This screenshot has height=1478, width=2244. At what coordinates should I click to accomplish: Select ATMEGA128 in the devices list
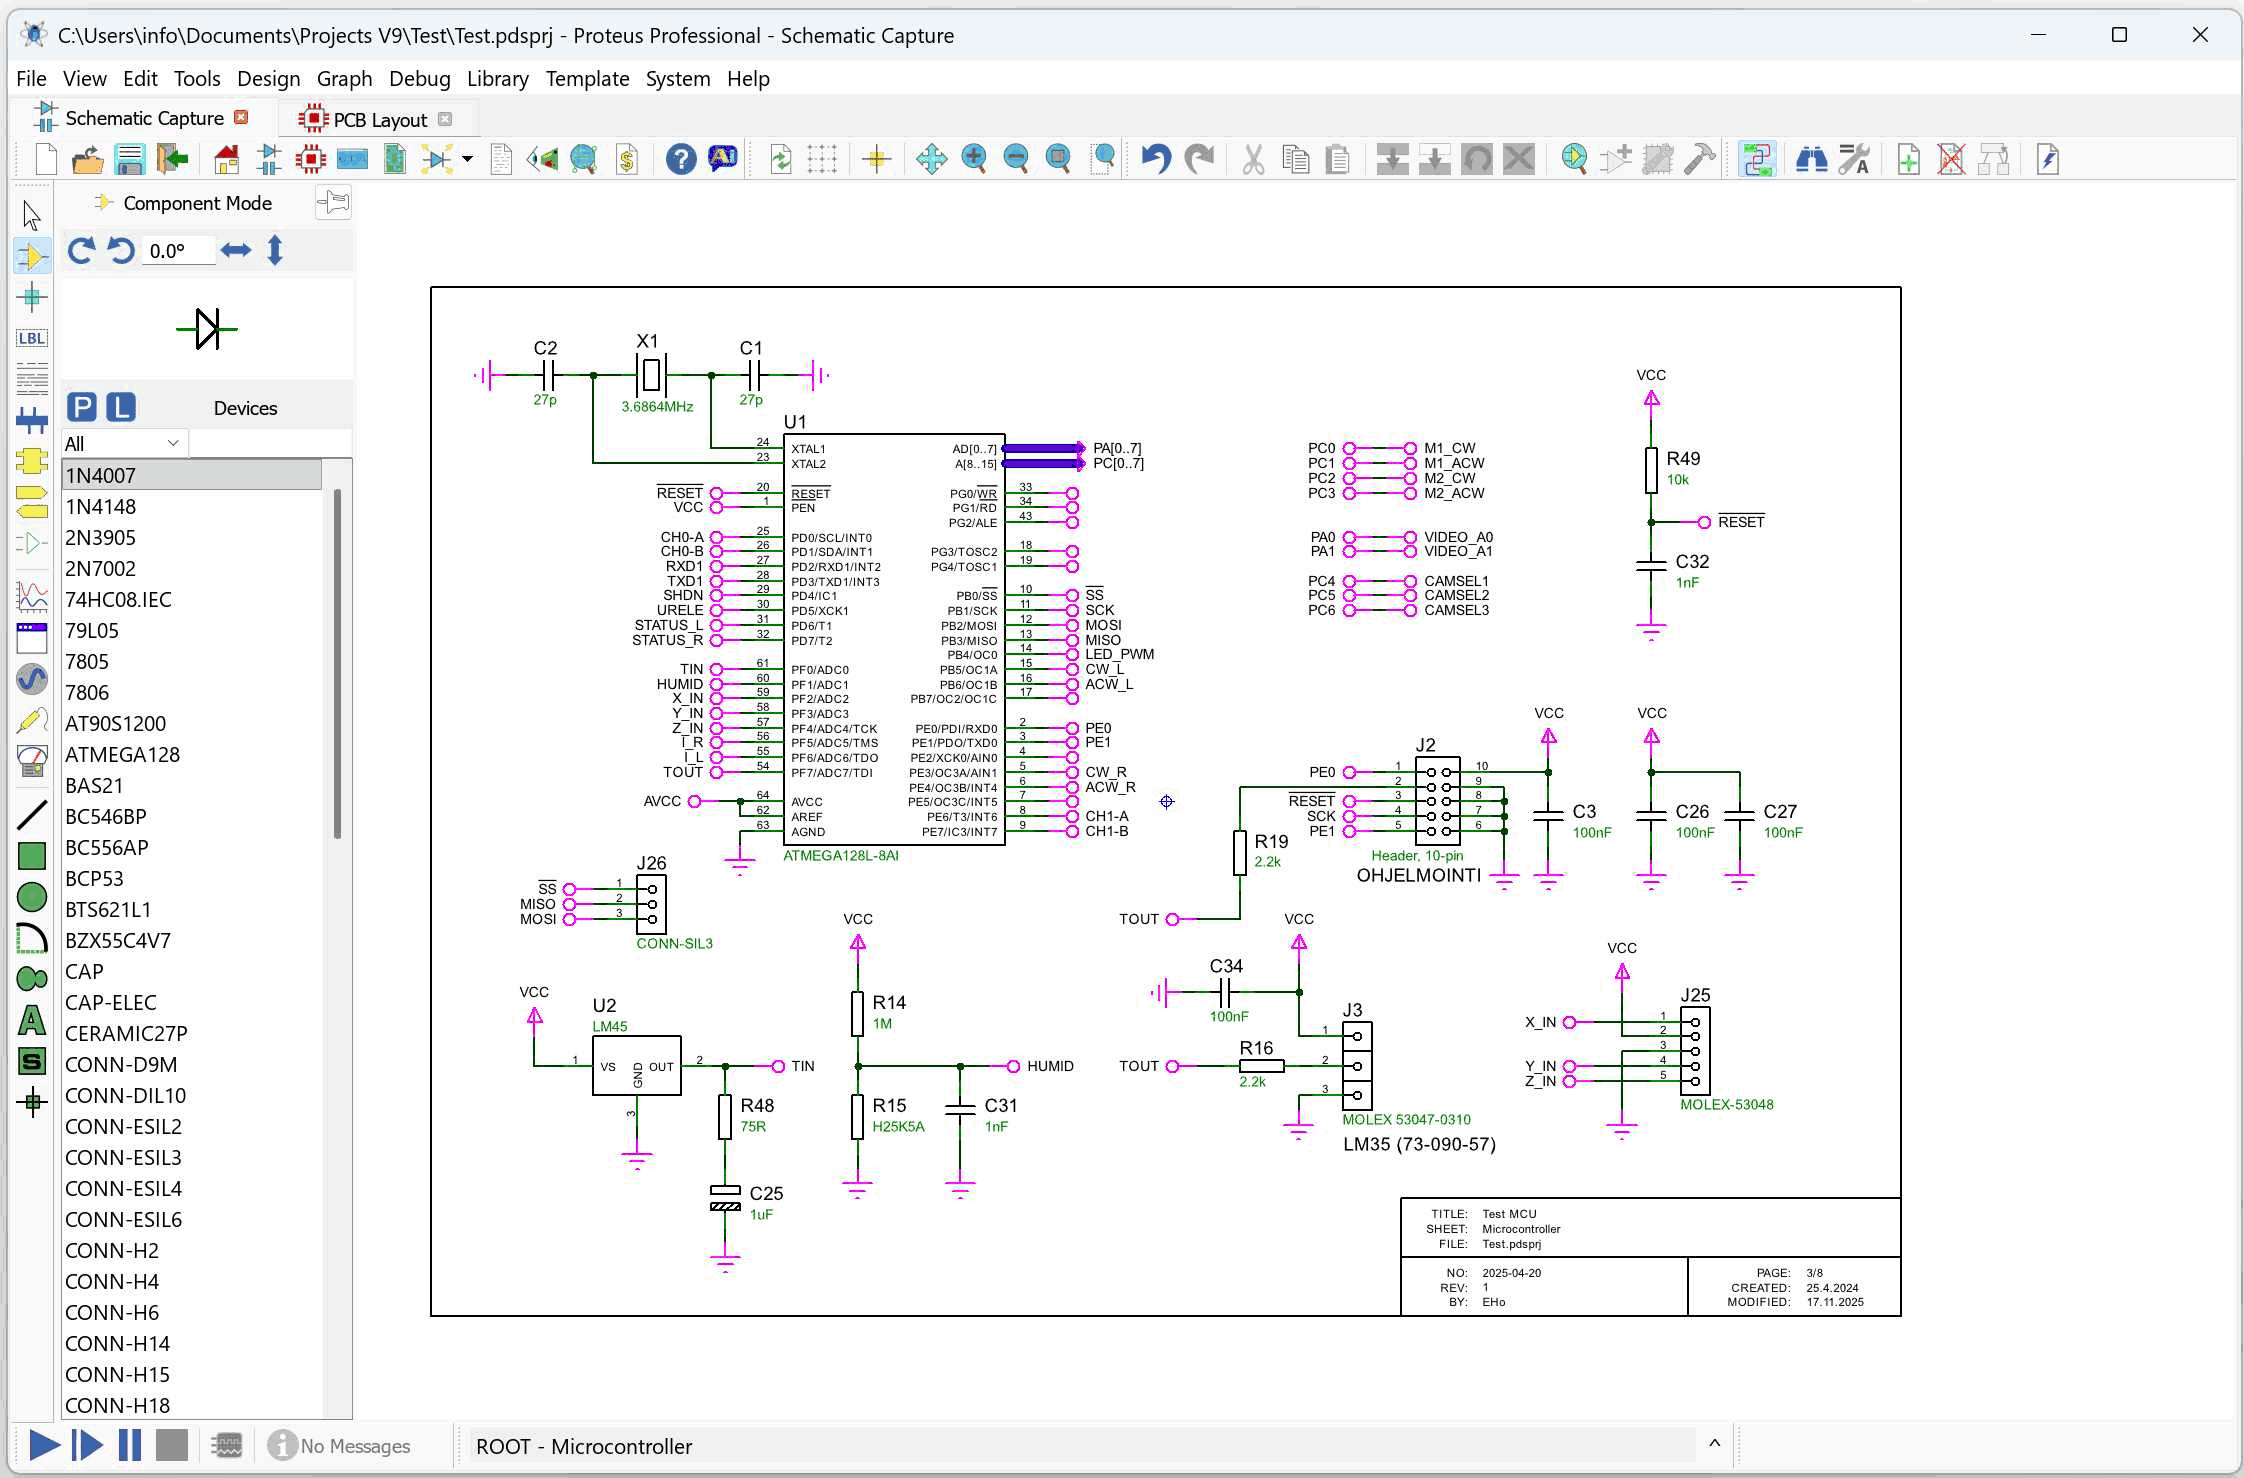123,754
